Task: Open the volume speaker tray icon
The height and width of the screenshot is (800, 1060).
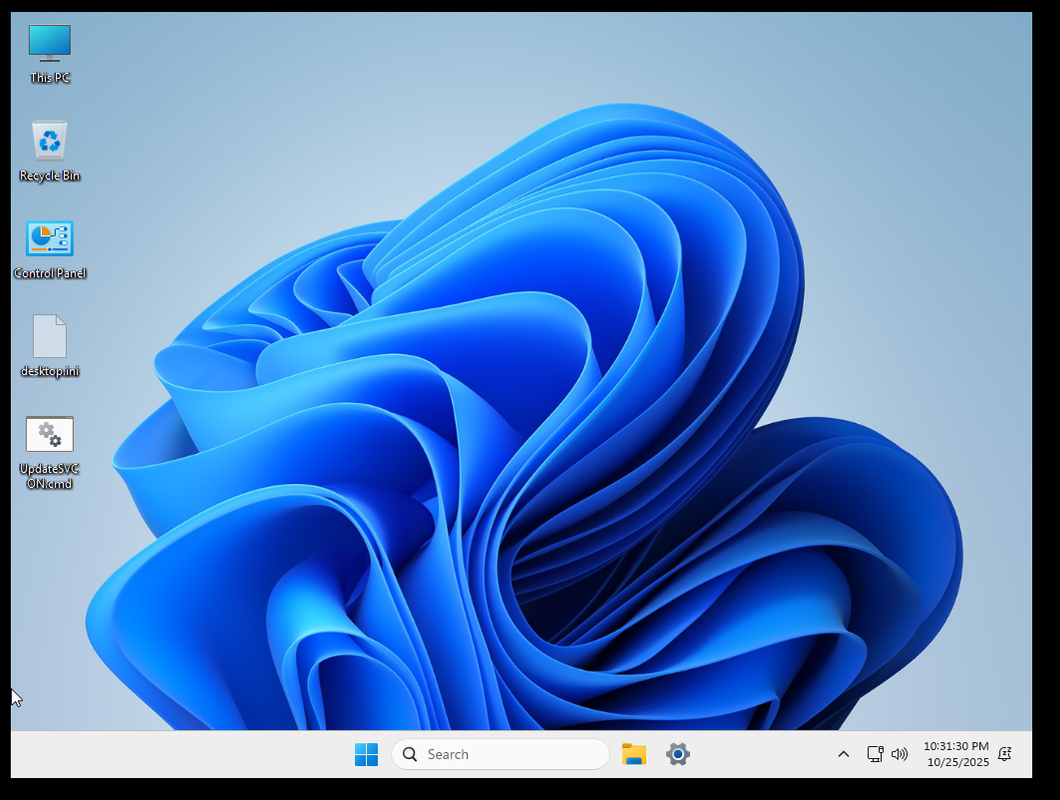Action: click(x=899, y=754)
